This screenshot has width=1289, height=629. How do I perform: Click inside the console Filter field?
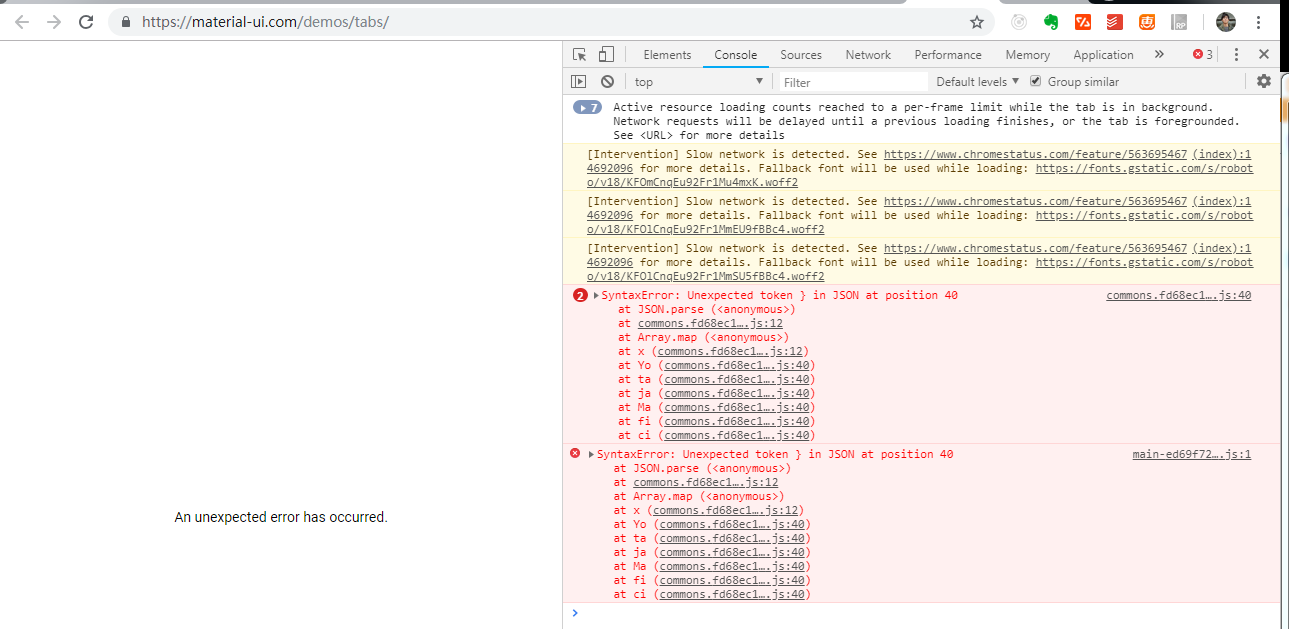[850, 81]
